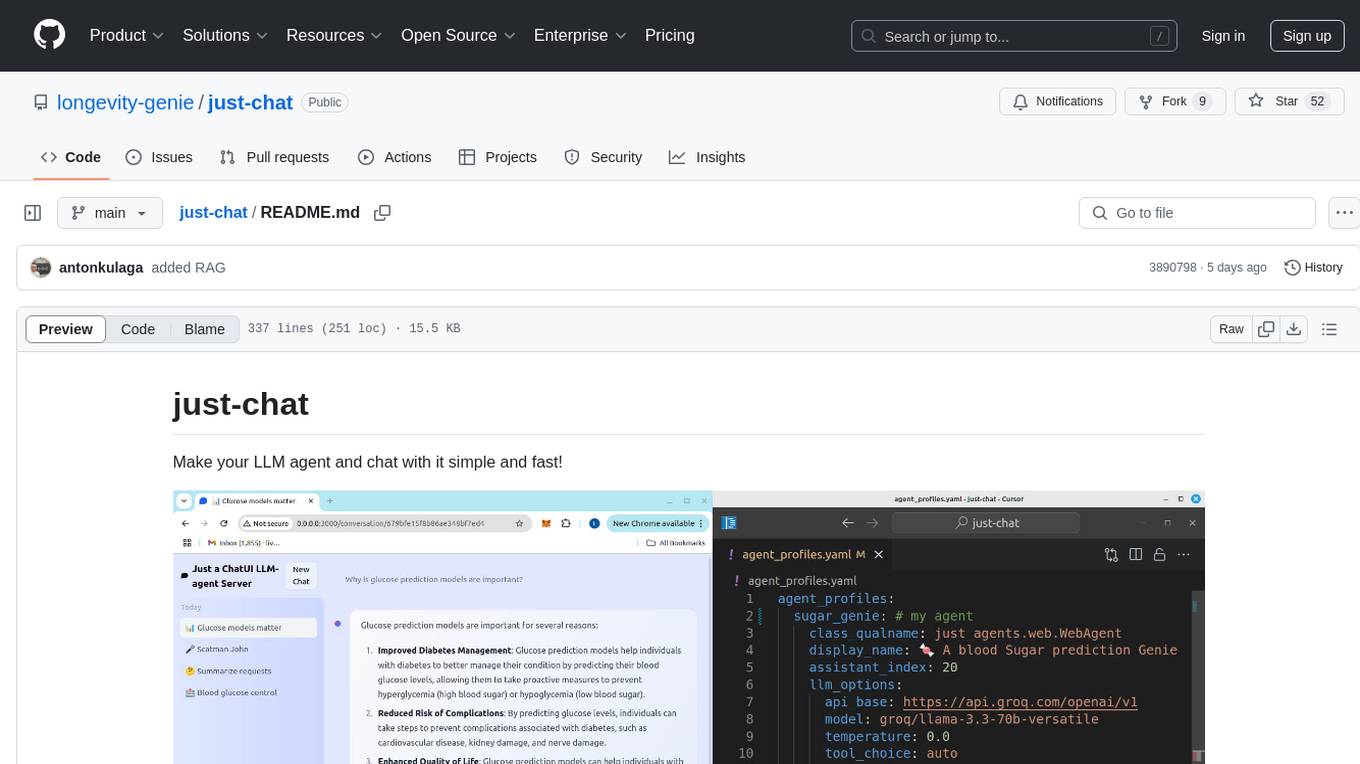
Task: Click the star icon beside Star
Action: 1256,101
